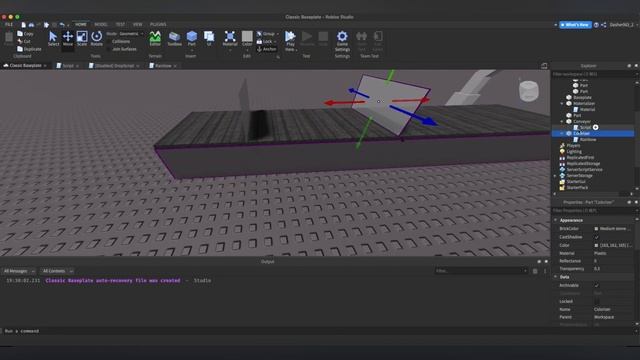Collapse the Materializer tree item
The image size is (640, 360).
[562, 104]
